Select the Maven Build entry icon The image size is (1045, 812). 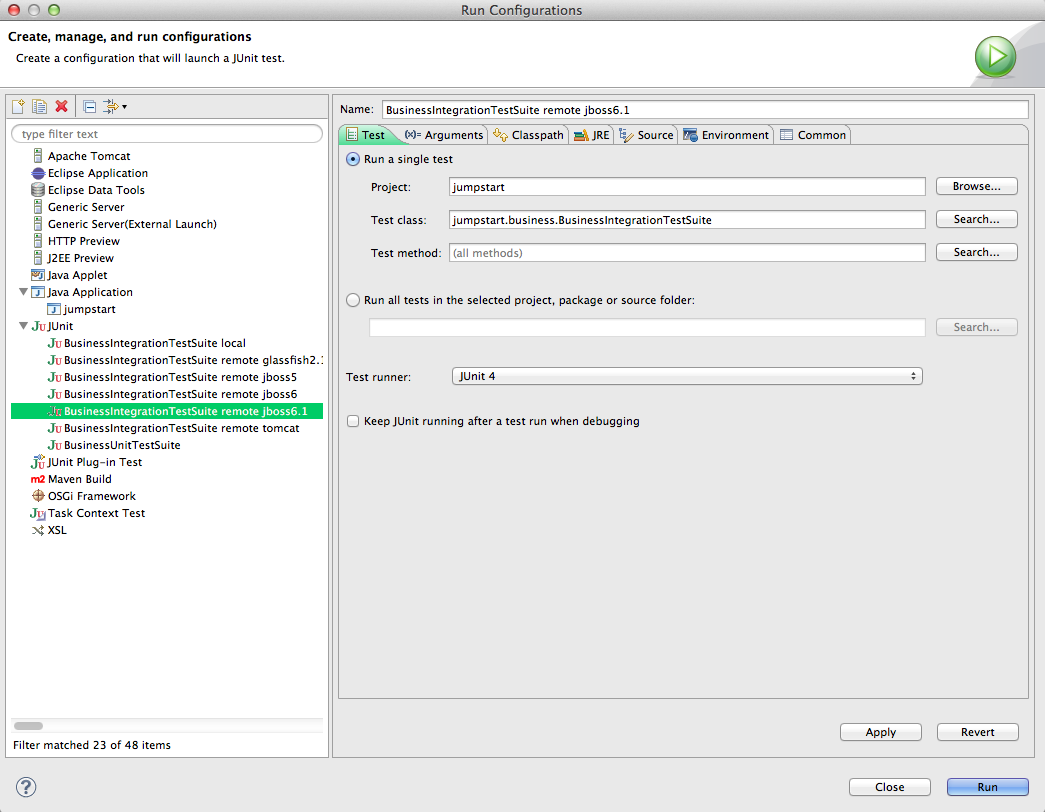point(38,479)
